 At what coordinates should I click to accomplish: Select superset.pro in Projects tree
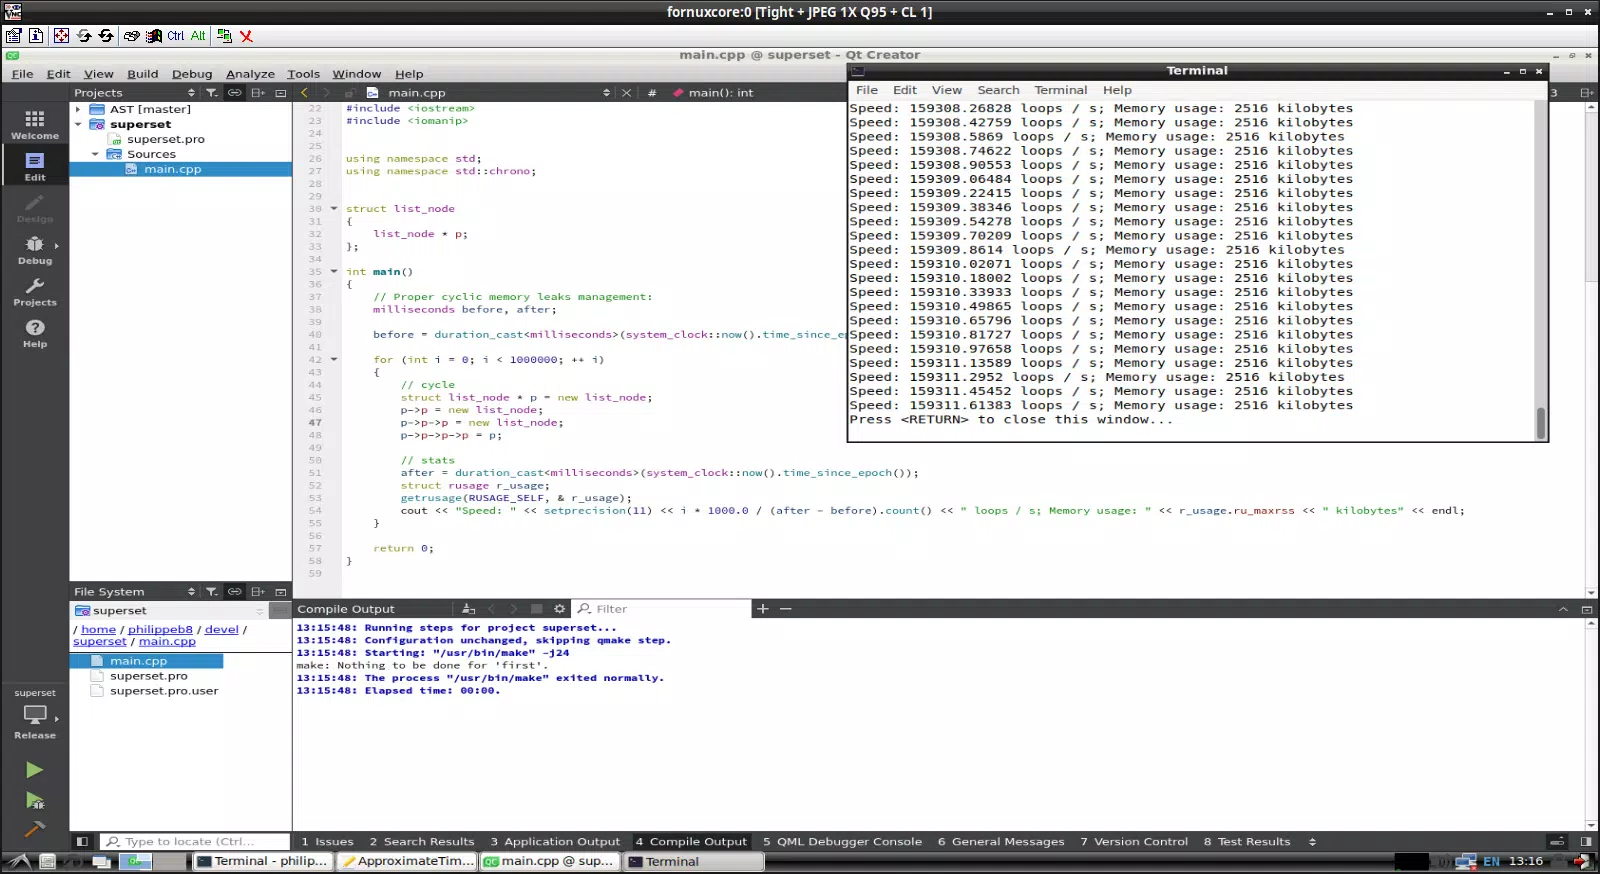click(x=166, y=140)
